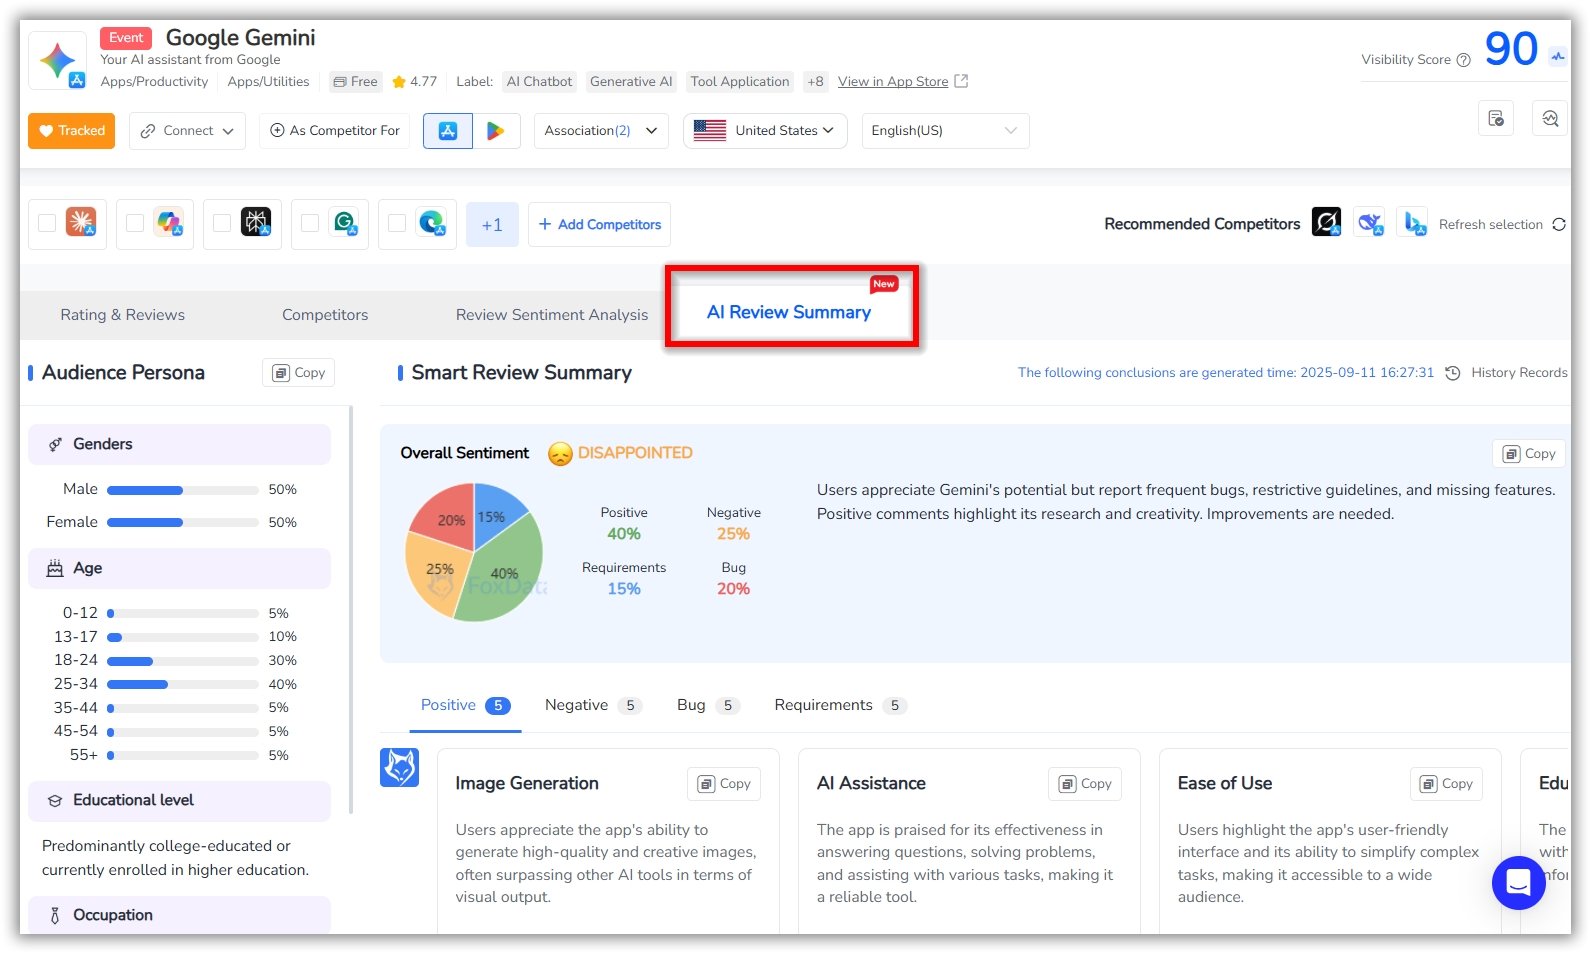Select the Bug reviews tab
This screenshot has height=954, width=1591.
[707, 705]
